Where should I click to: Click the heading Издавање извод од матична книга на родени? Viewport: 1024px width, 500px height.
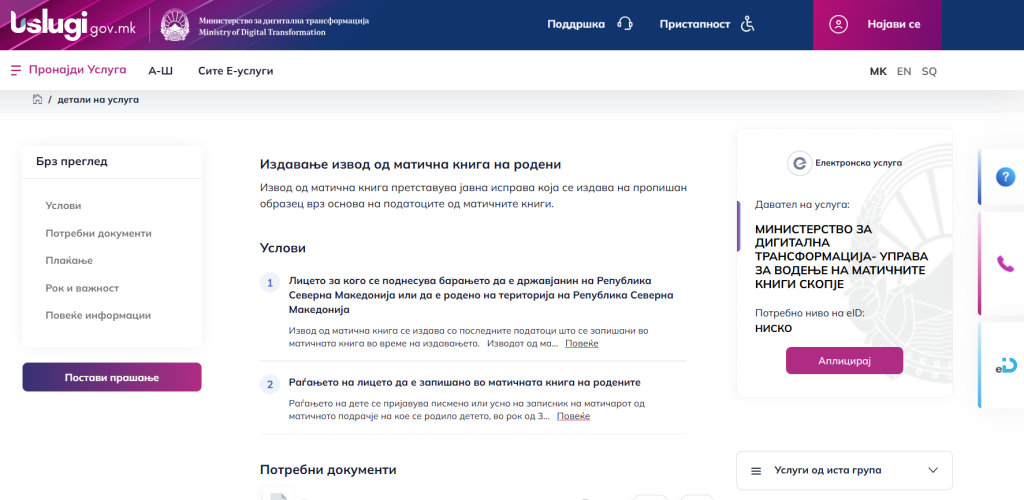[410, 164]
